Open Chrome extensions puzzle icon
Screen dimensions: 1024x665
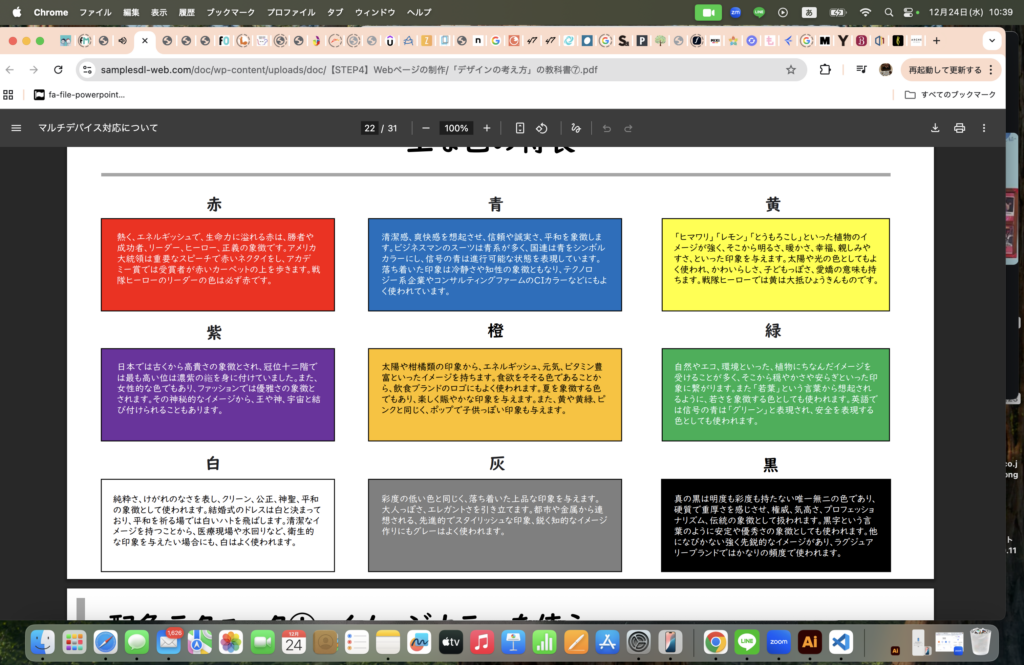coord(825,70)
